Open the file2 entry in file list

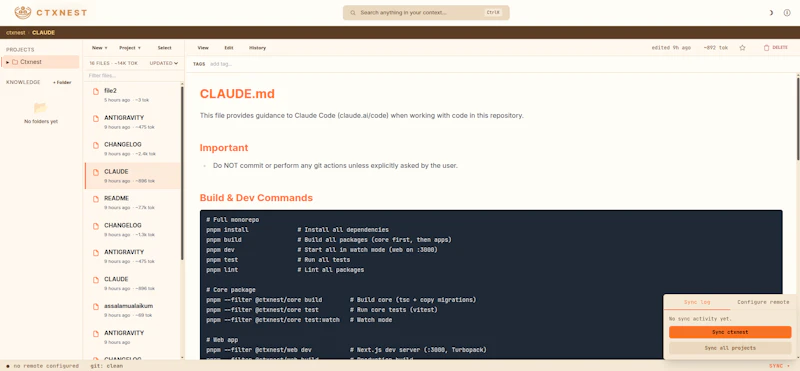[132, 94]
